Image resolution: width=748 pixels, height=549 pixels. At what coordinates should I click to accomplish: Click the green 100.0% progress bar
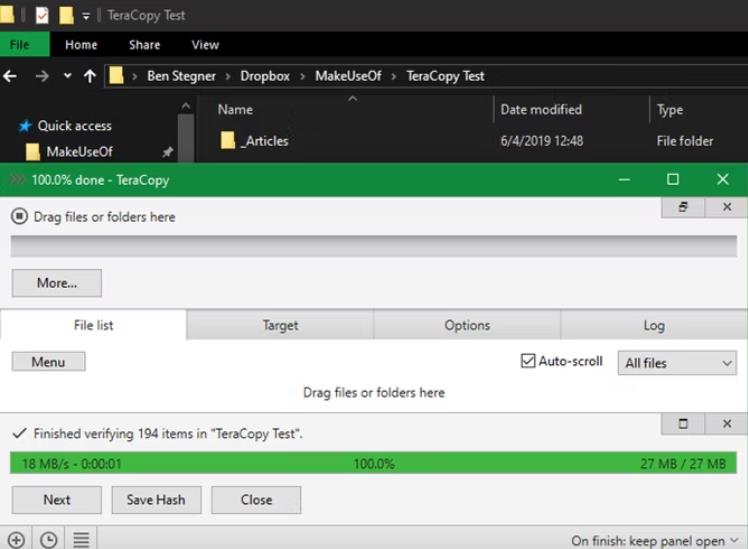[x=374, y=464]
